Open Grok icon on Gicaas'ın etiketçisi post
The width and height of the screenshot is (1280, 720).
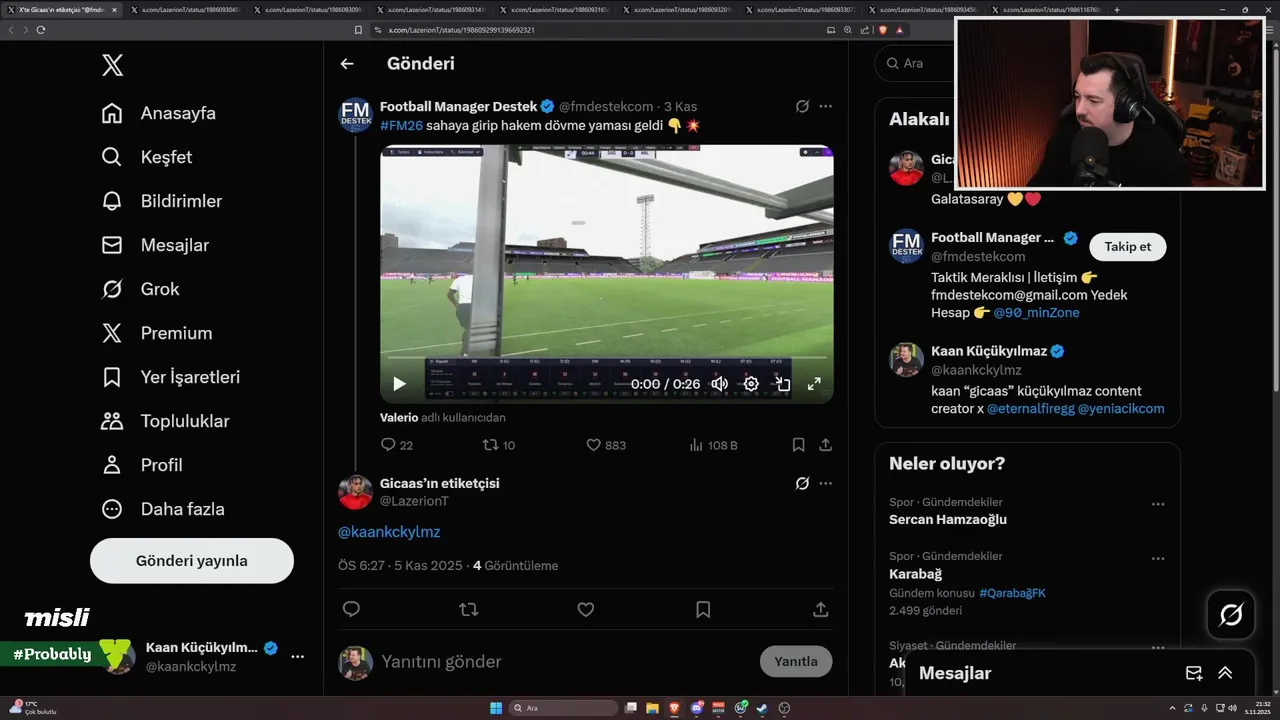[802, 484]
